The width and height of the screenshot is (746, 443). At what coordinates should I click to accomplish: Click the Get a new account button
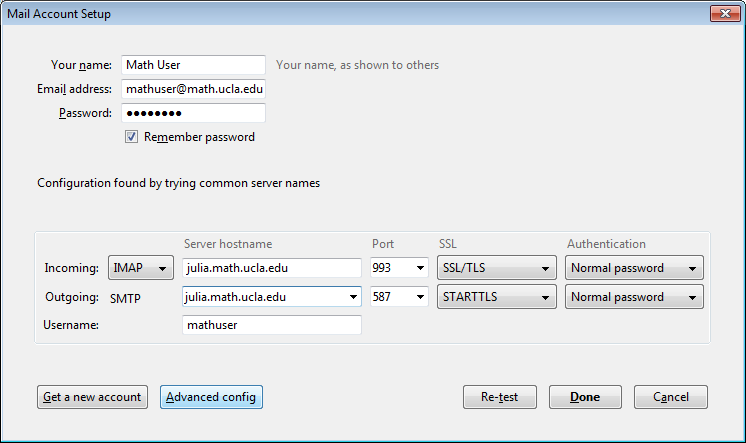(x=92, y=397)
